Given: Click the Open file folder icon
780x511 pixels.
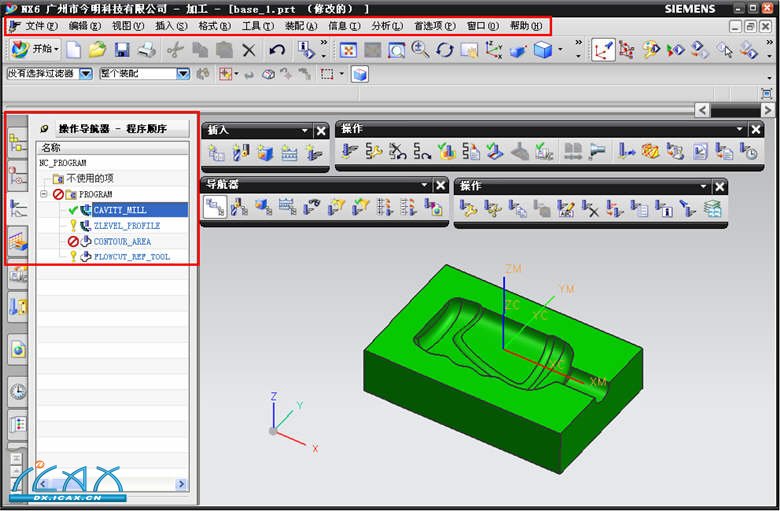Looking at the screenshot, I should [x=98, y=49].
